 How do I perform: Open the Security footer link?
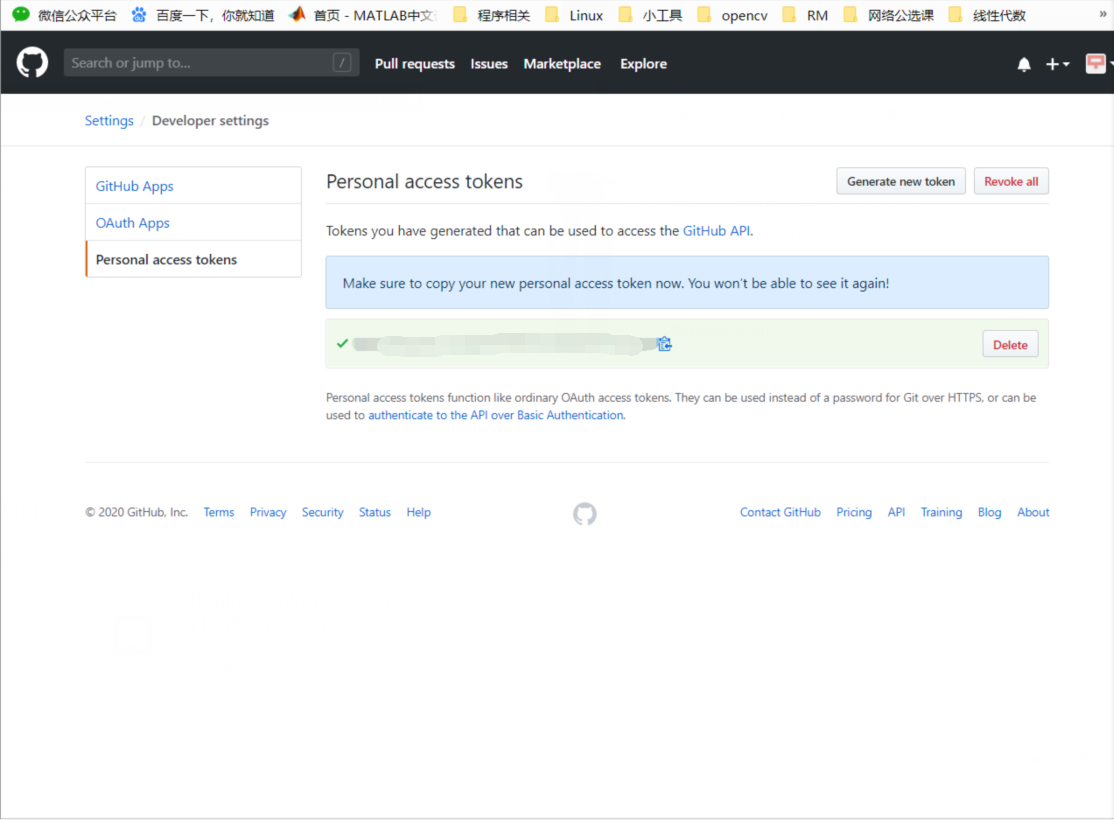coord(323,512)
